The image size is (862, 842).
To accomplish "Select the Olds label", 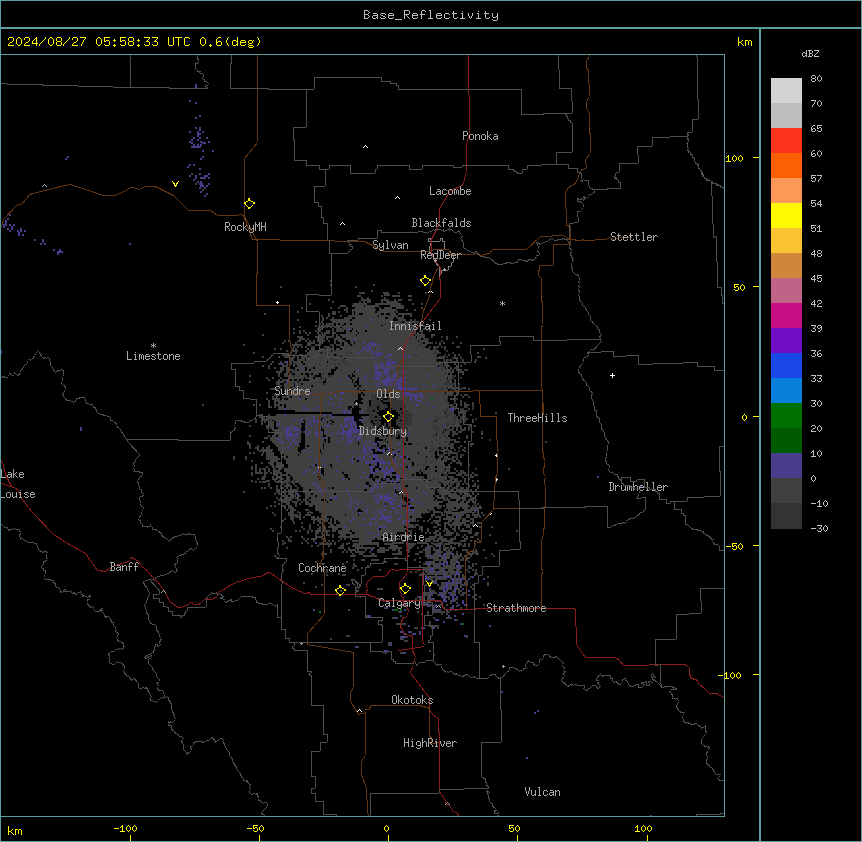I will (388, 394).
